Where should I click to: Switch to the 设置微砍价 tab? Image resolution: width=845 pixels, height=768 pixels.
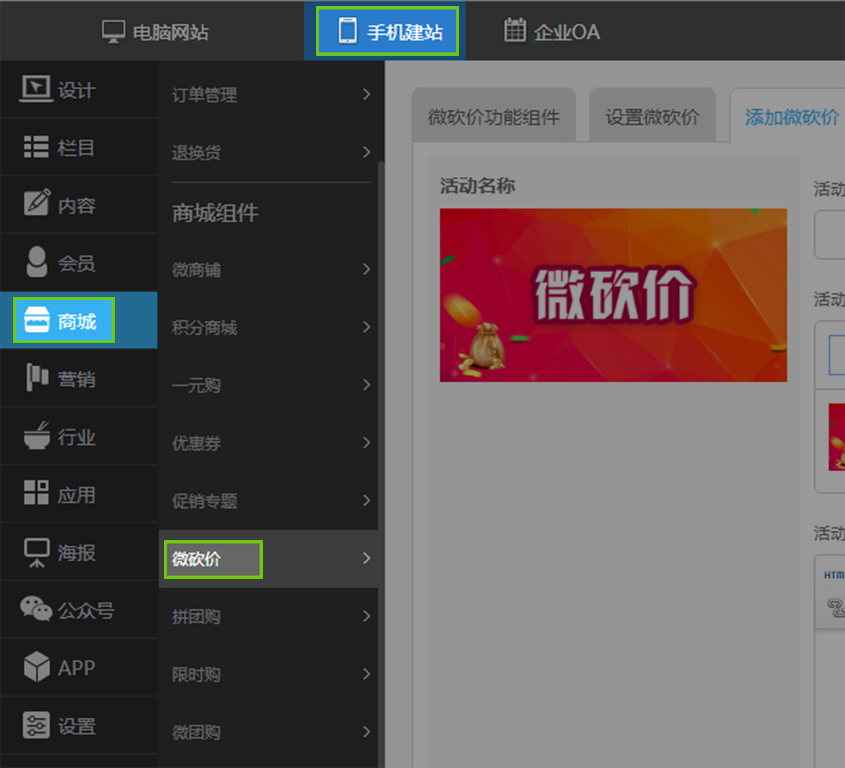(652, 117)
